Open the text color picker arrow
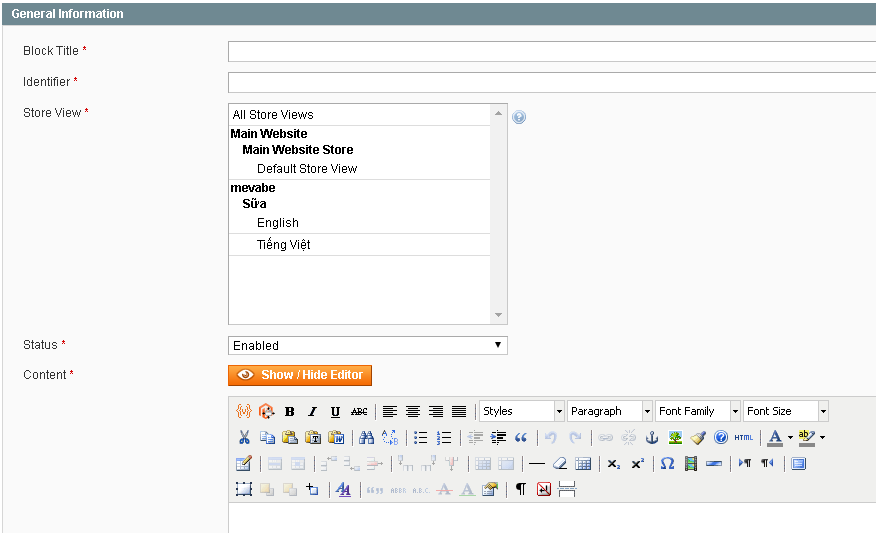This screenshot has height=533, width=876. pyautogui.click(x=789, y=437)
